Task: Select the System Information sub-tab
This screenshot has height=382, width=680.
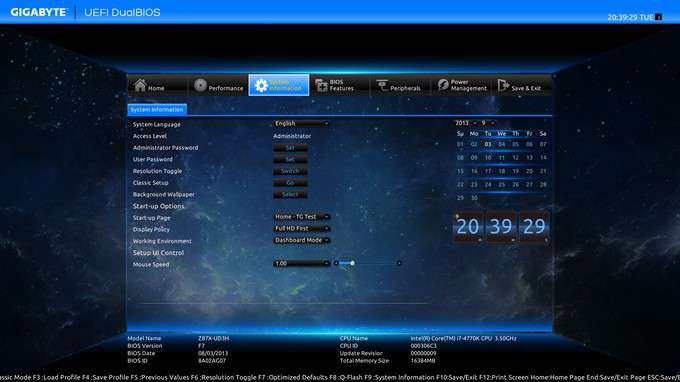Action: (157, 110)
